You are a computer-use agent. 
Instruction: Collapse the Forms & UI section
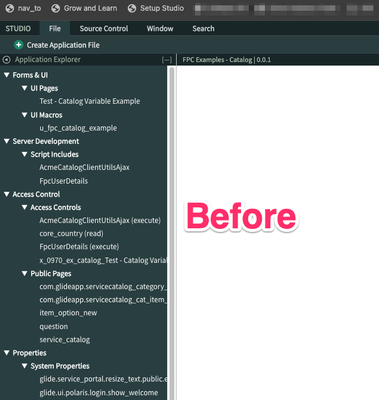click(7, 75)
